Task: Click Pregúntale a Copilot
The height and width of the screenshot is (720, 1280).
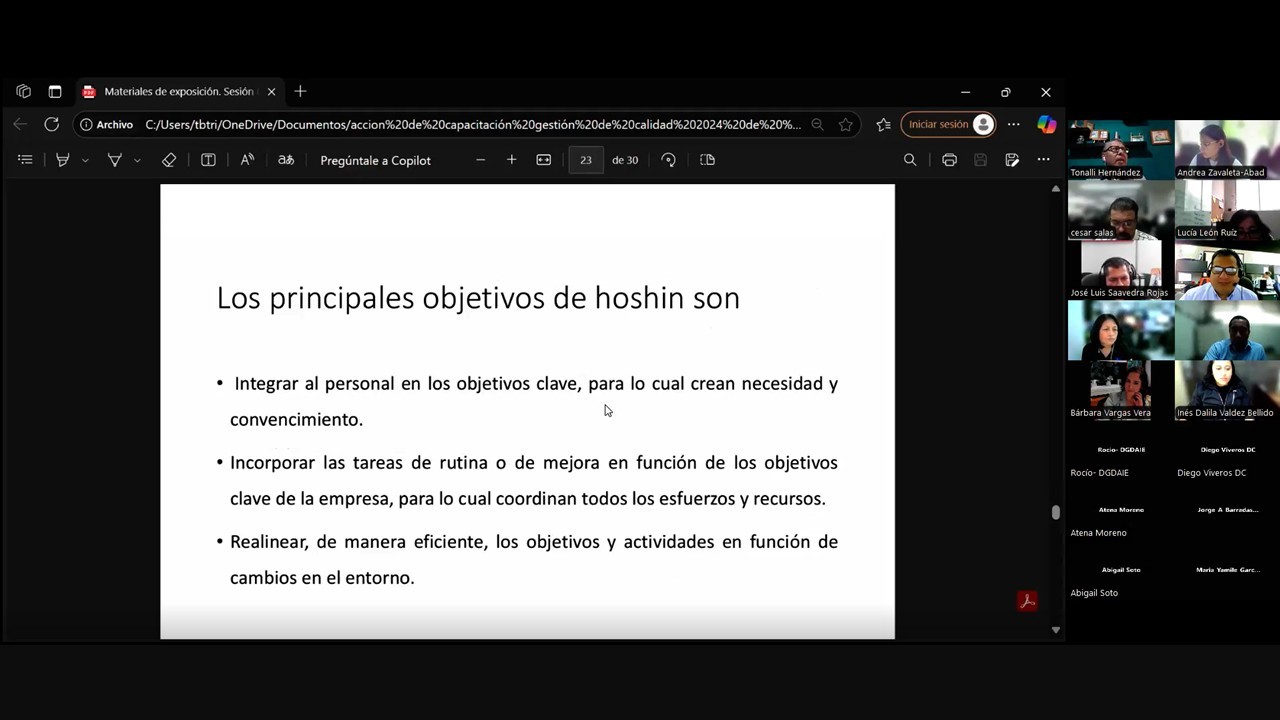Action: pos(375,160)
